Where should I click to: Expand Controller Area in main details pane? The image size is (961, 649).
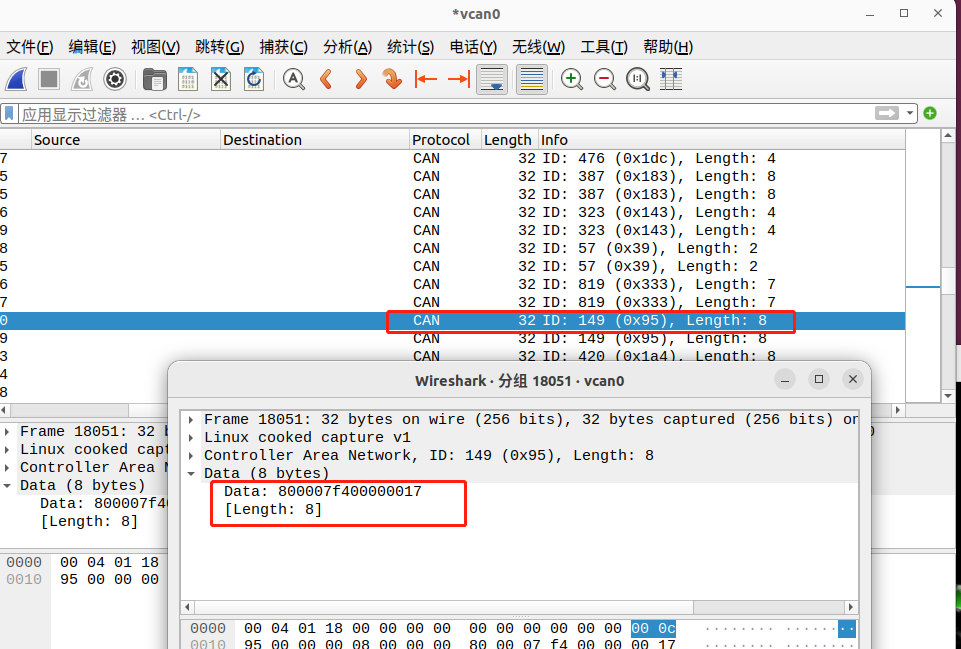pos(7,468)
